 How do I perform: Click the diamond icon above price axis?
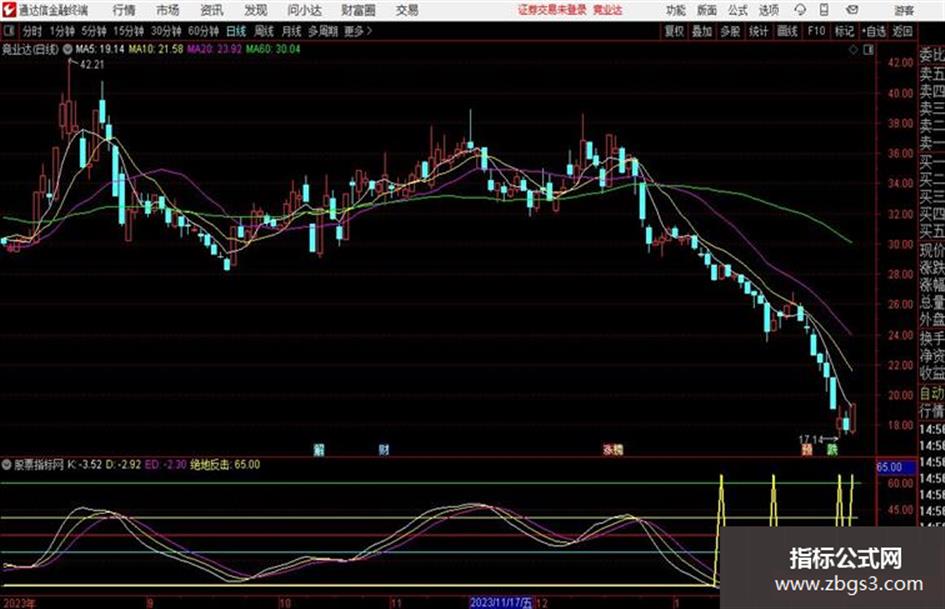pos(853,50)
